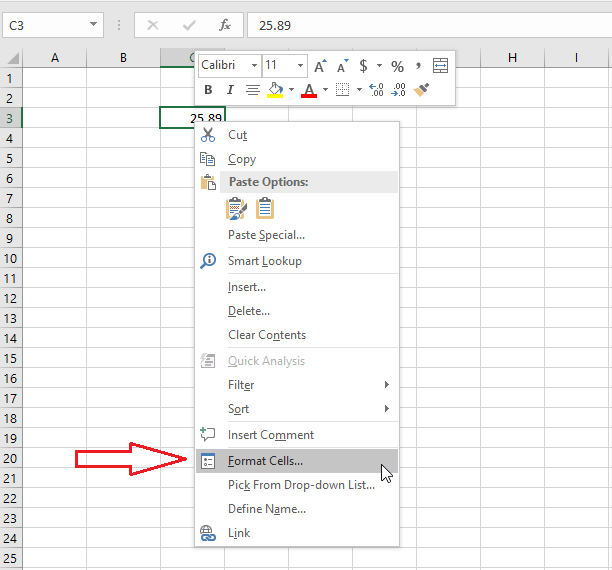Toggle Italic in the mini toolbar
Viewport: 612px width, 570px height.
click(230, 90)
